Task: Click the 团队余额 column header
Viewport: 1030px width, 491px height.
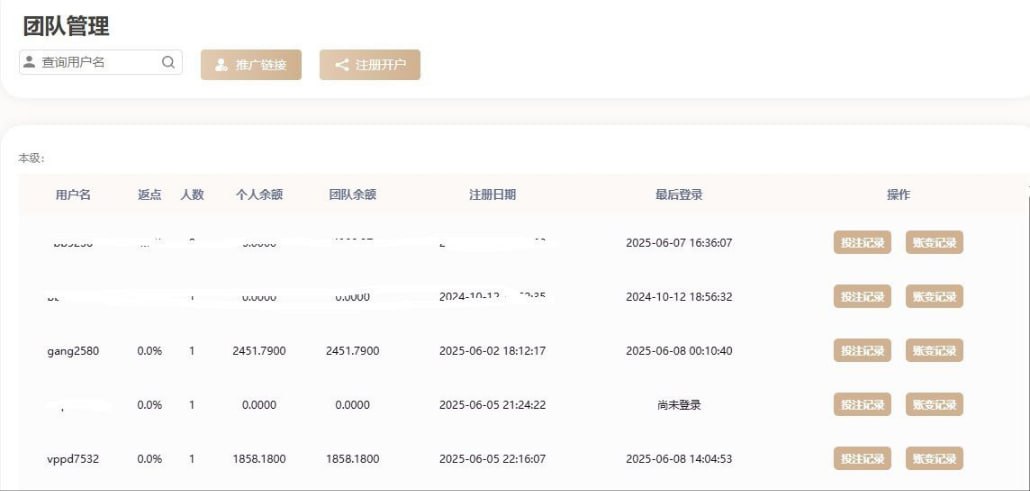Action: pyautogui.click(x=352, y=195)
